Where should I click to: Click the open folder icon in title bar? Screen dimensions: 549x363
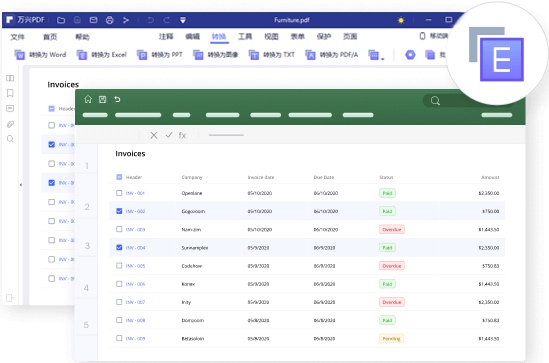click(61, 20)
